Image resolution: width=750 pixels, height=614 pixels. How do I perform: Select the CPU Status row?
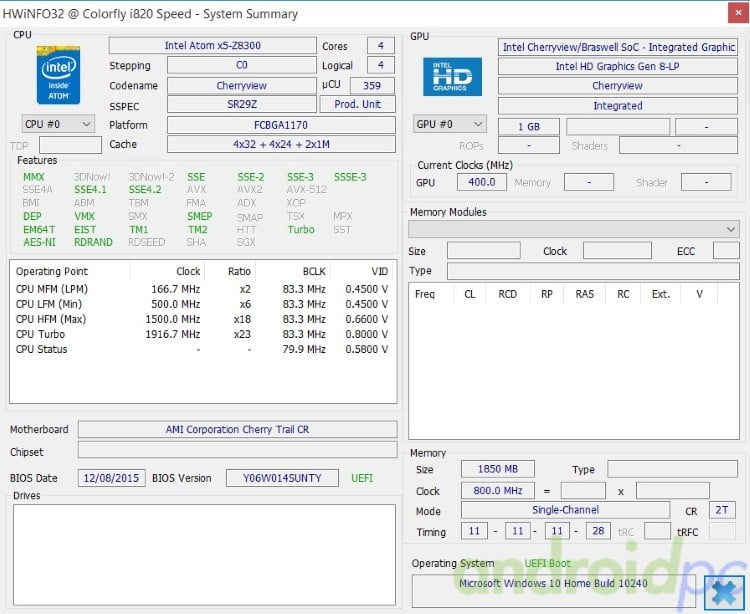202,349
